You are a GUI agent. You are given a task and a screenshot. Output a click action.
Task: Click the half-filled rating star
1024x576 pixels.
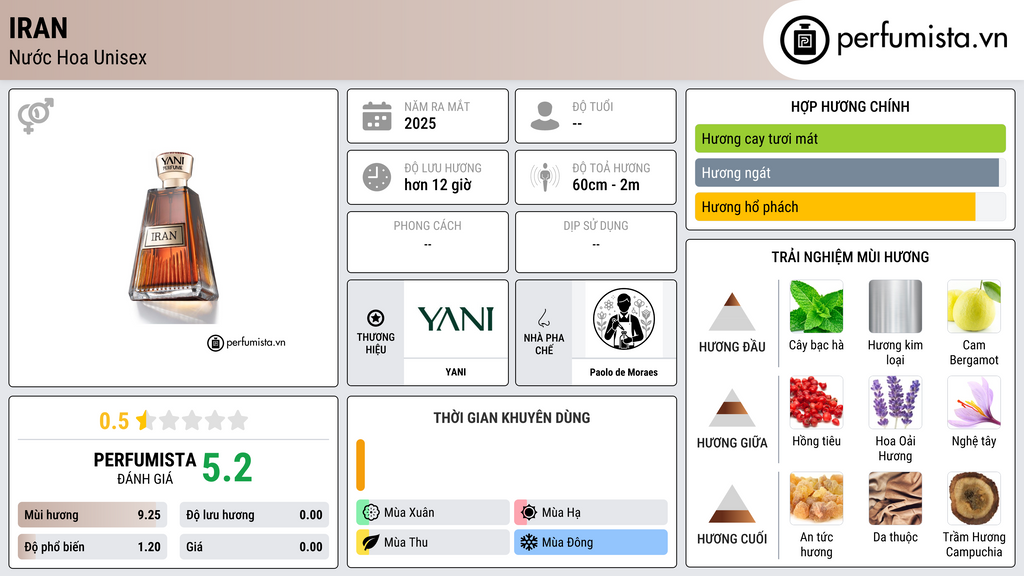(x=146, y=420)
